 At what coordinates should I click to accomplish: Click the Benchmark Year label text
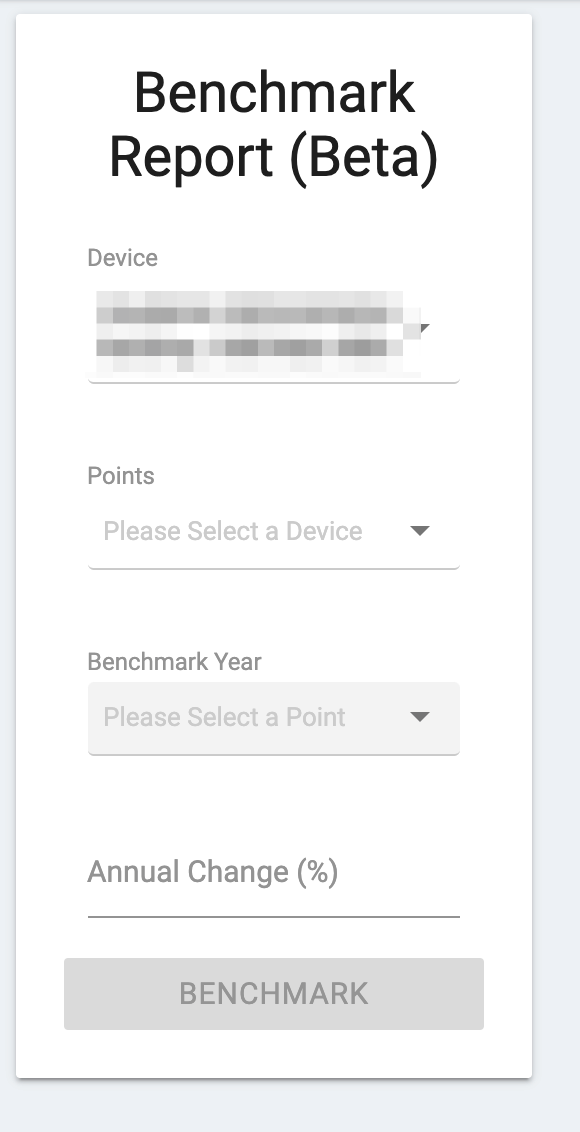[x=174, y=662]
